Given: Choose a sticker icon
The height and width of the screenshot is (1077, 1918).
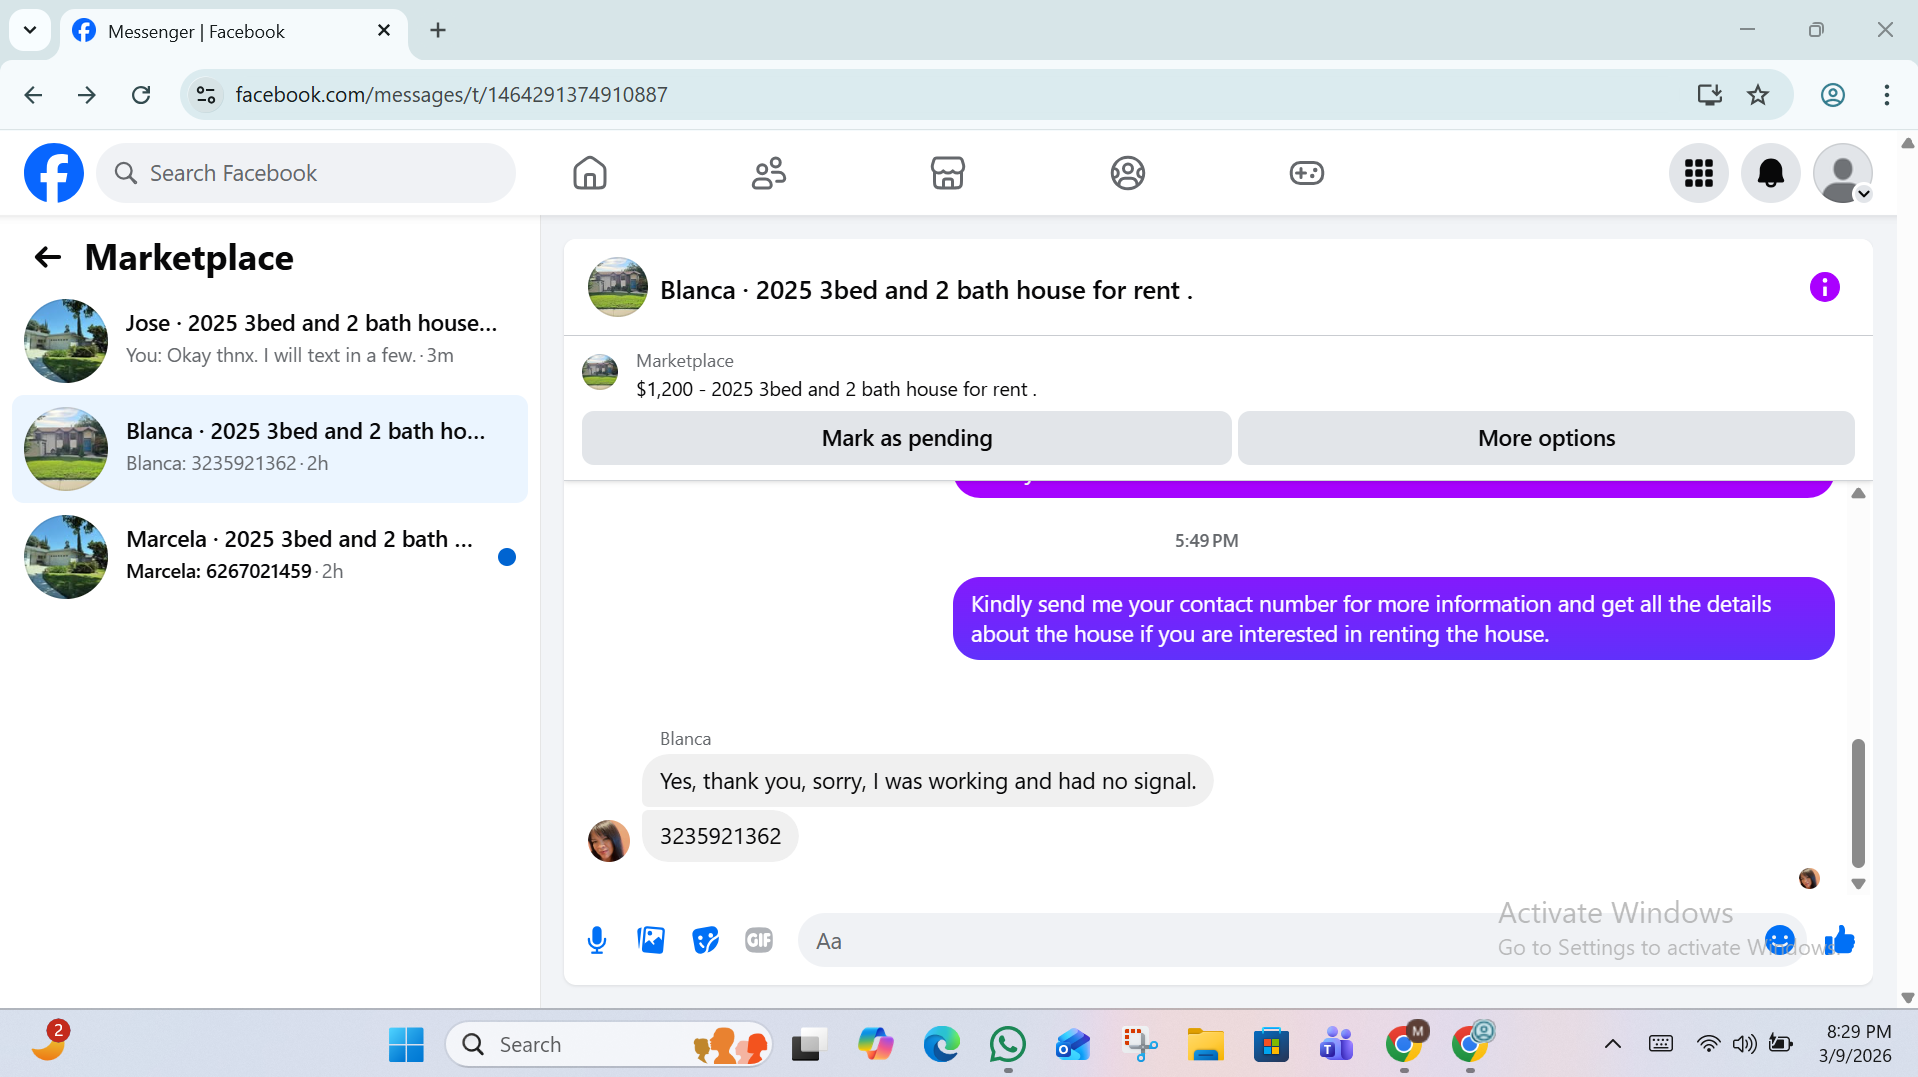Looking at the screenshot, I should click(705, 940).
